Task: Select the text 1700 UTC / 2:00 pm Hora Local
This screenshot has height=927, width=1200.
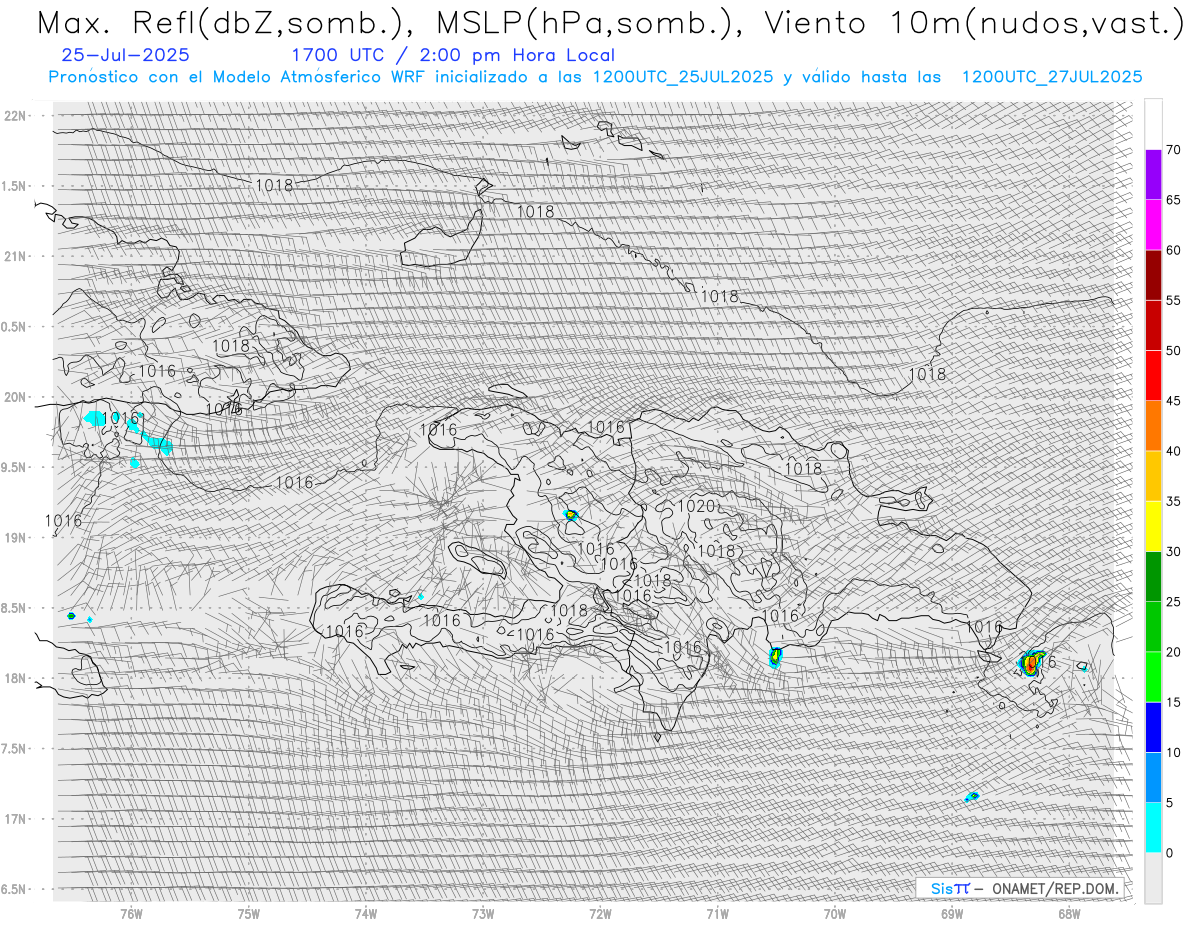Action: pyautogui.click(x=453, y=55)
